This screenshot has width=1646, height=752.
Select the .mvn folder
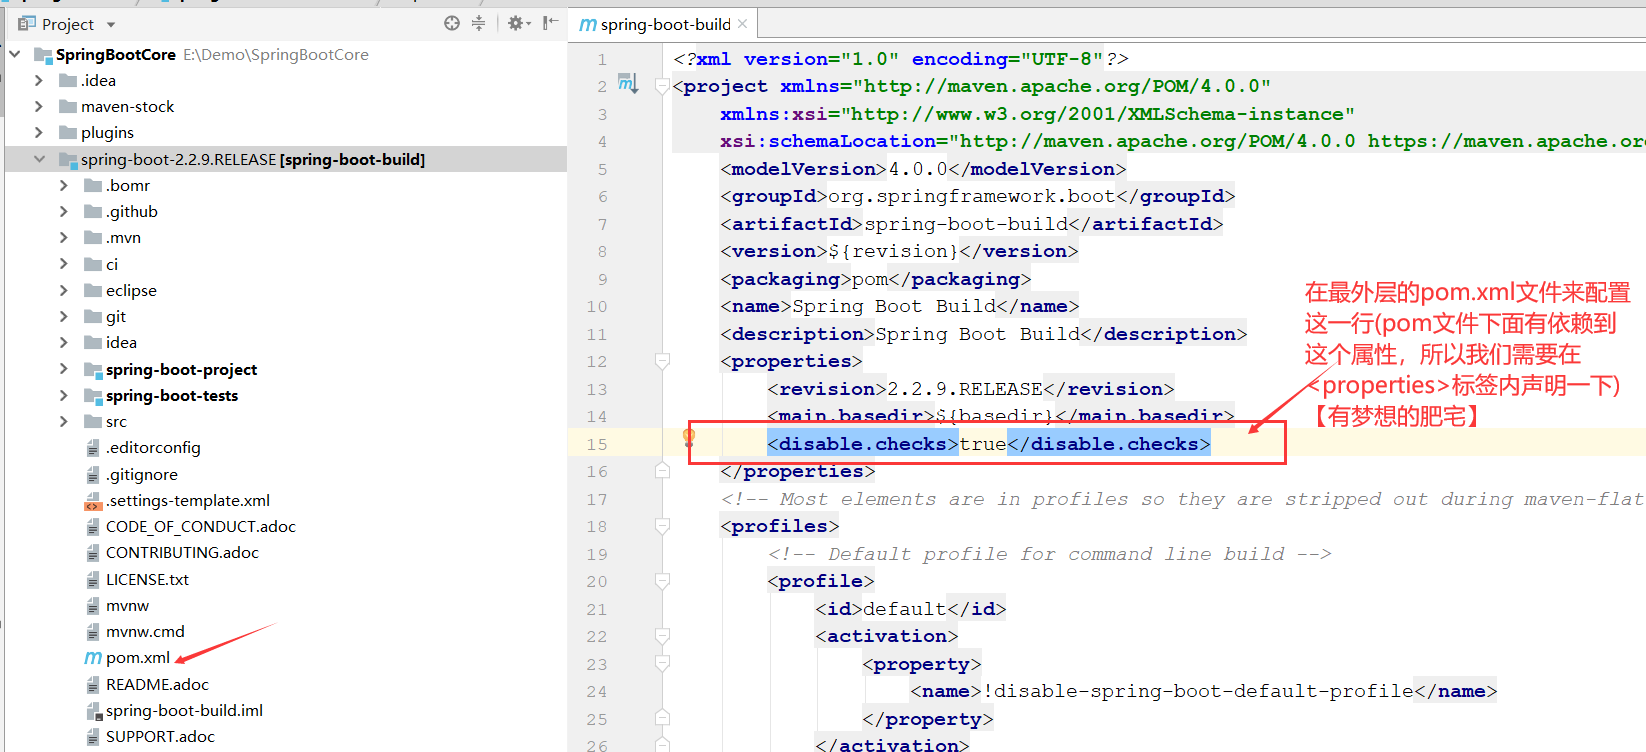[x=123, y=237]
